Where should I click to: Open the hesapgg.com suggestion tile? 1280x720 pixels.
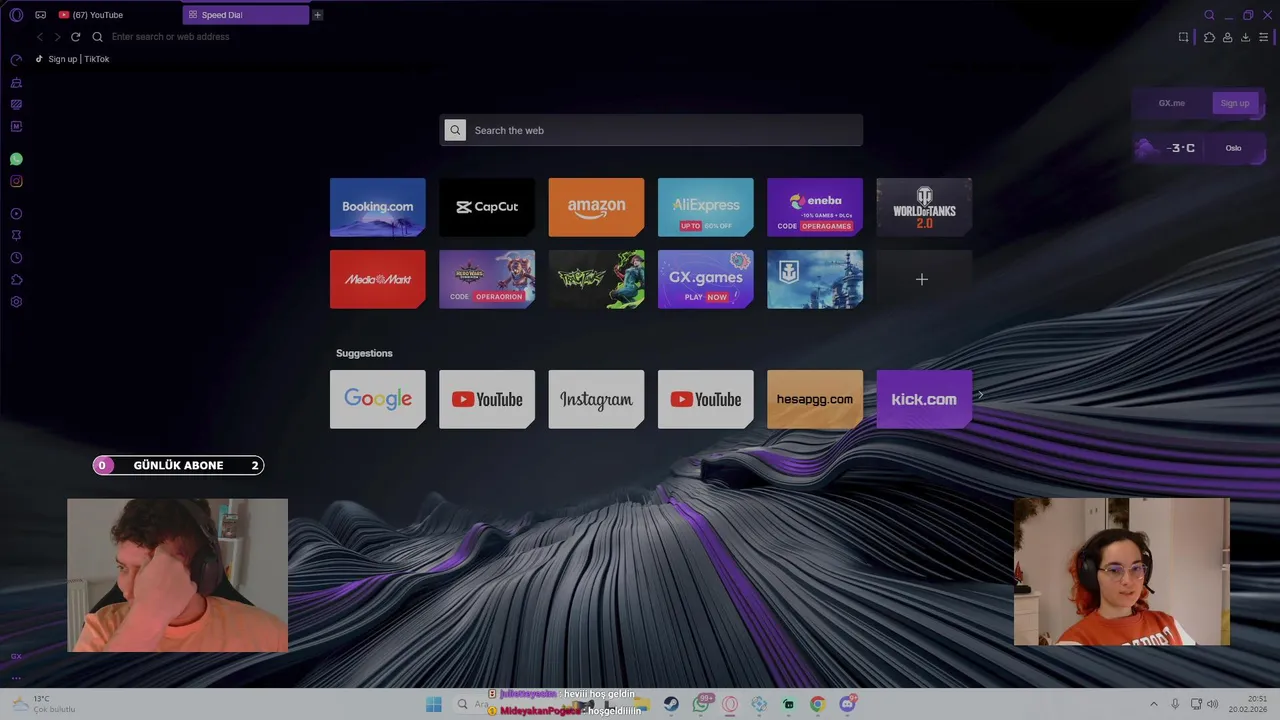[815, 399]
